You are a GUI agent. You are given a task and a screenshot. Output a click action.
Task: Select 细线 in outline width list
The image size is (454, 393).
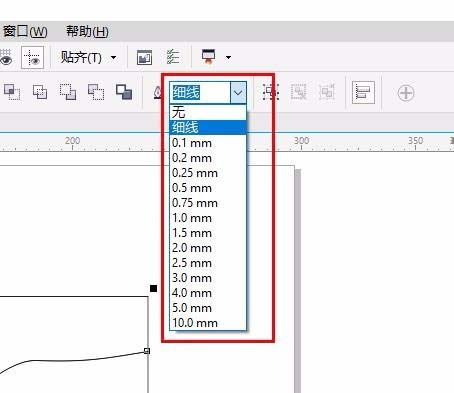coord(208,127)
